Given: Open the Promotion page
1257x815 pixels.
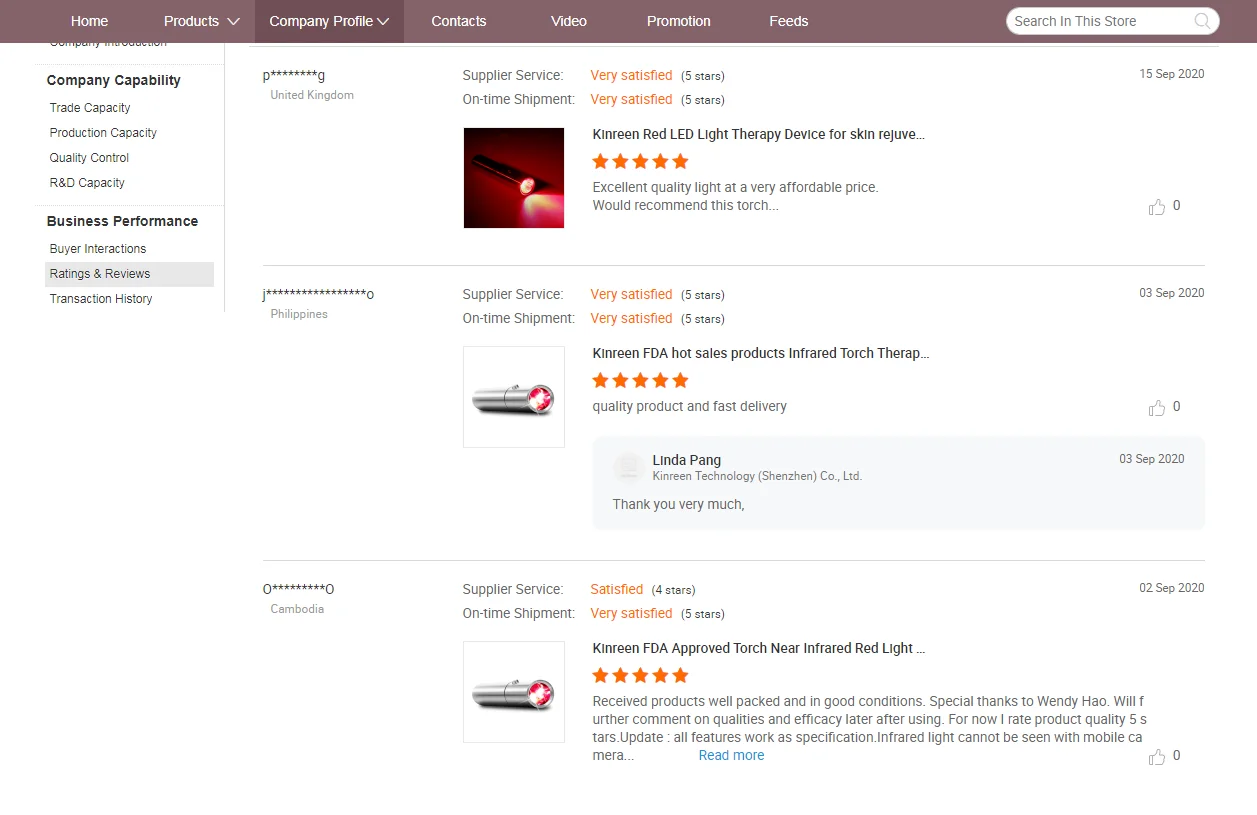Looking at the screenshot, I should click(679, 21).
